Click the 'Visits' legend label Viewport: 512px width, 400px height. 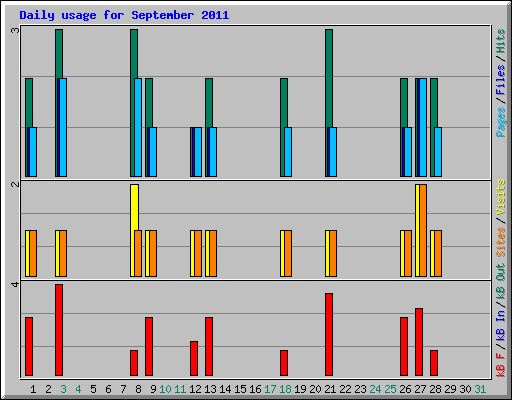500,197
